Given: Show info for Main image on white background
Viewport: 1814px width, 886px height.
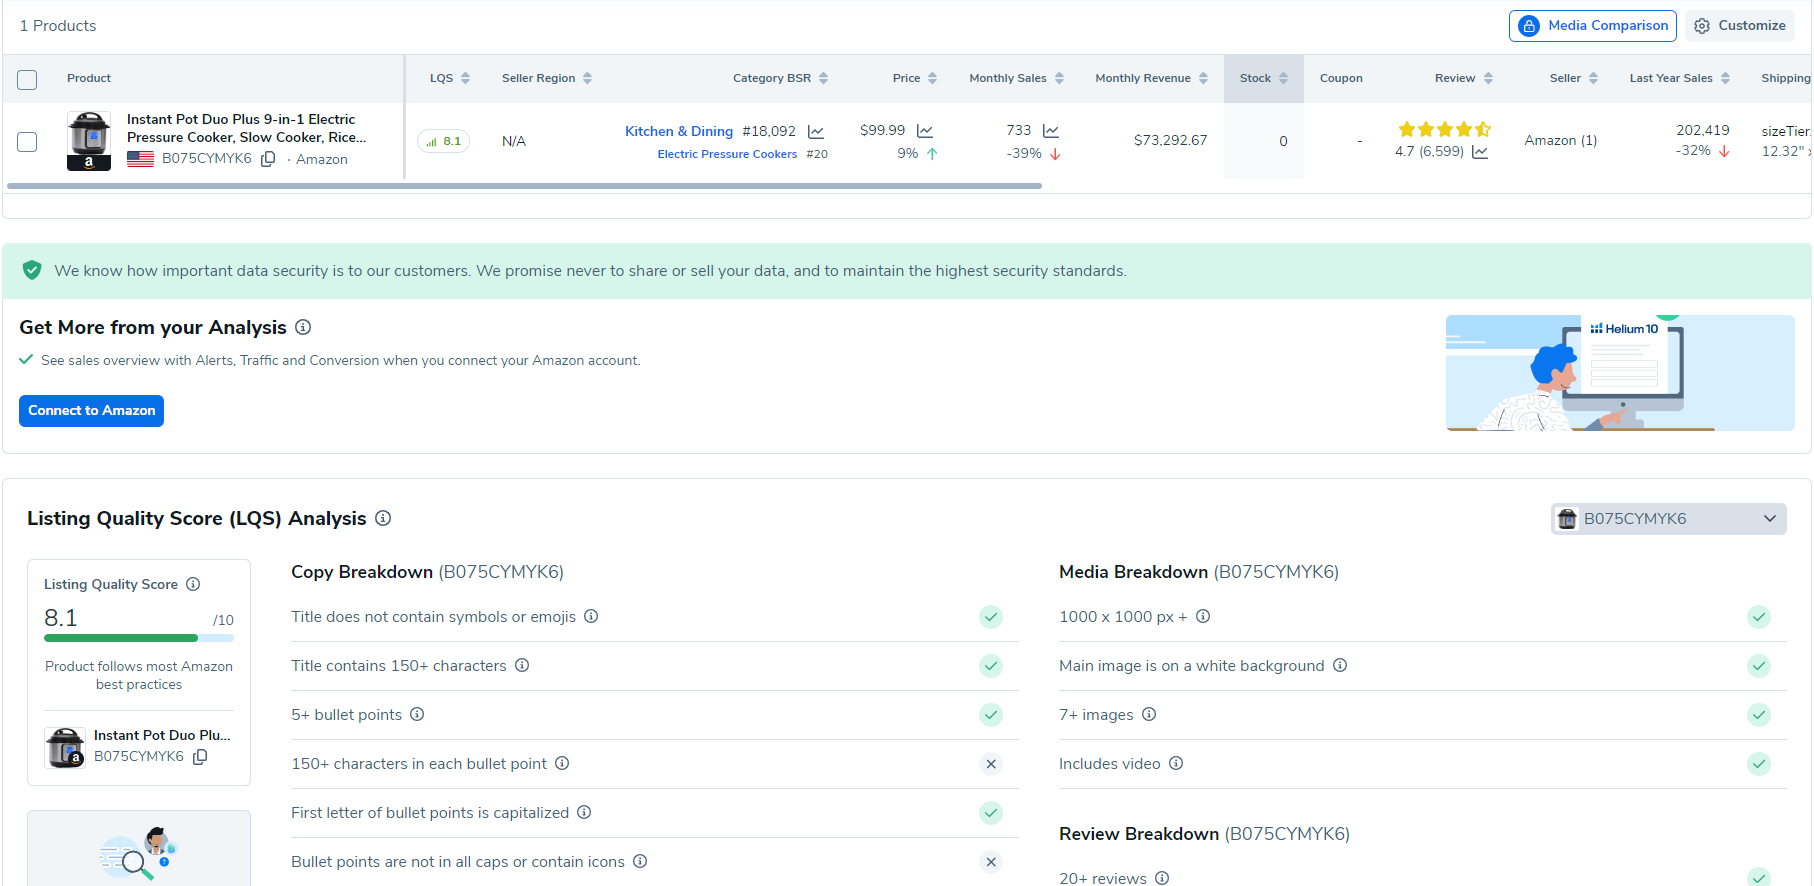Looking at the screenshot, I should click(1340, 665).
